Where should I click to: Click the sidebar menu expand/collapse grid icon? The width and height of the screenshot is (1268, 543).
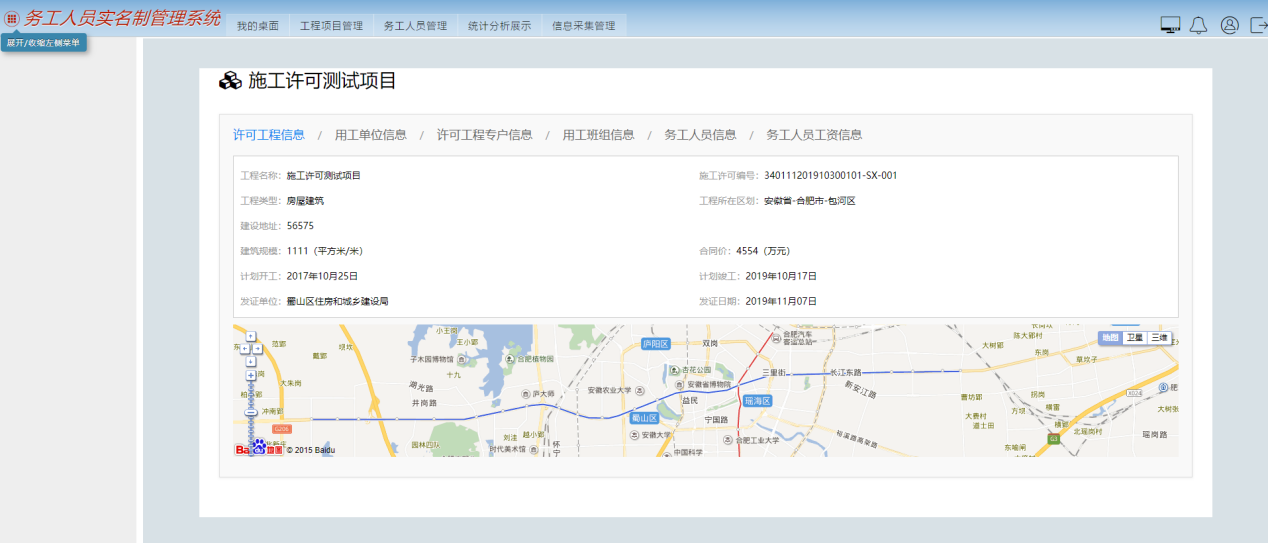pos(12,18)
